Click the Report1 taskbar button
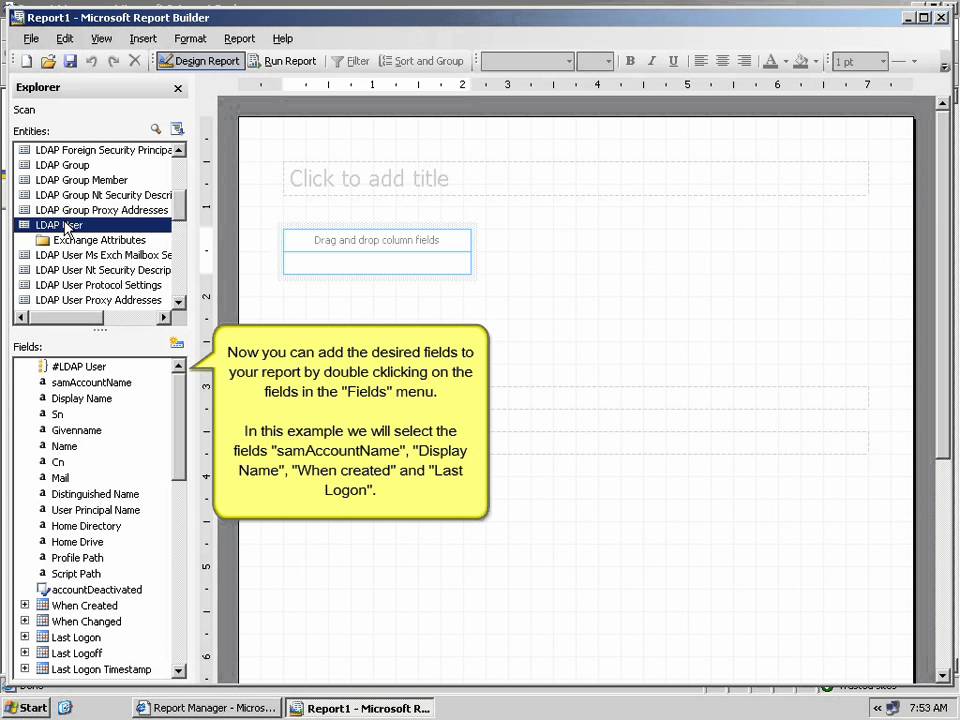The width and height of the screenshot is (960, 720). pyautogui.click(x=360, y=708)
